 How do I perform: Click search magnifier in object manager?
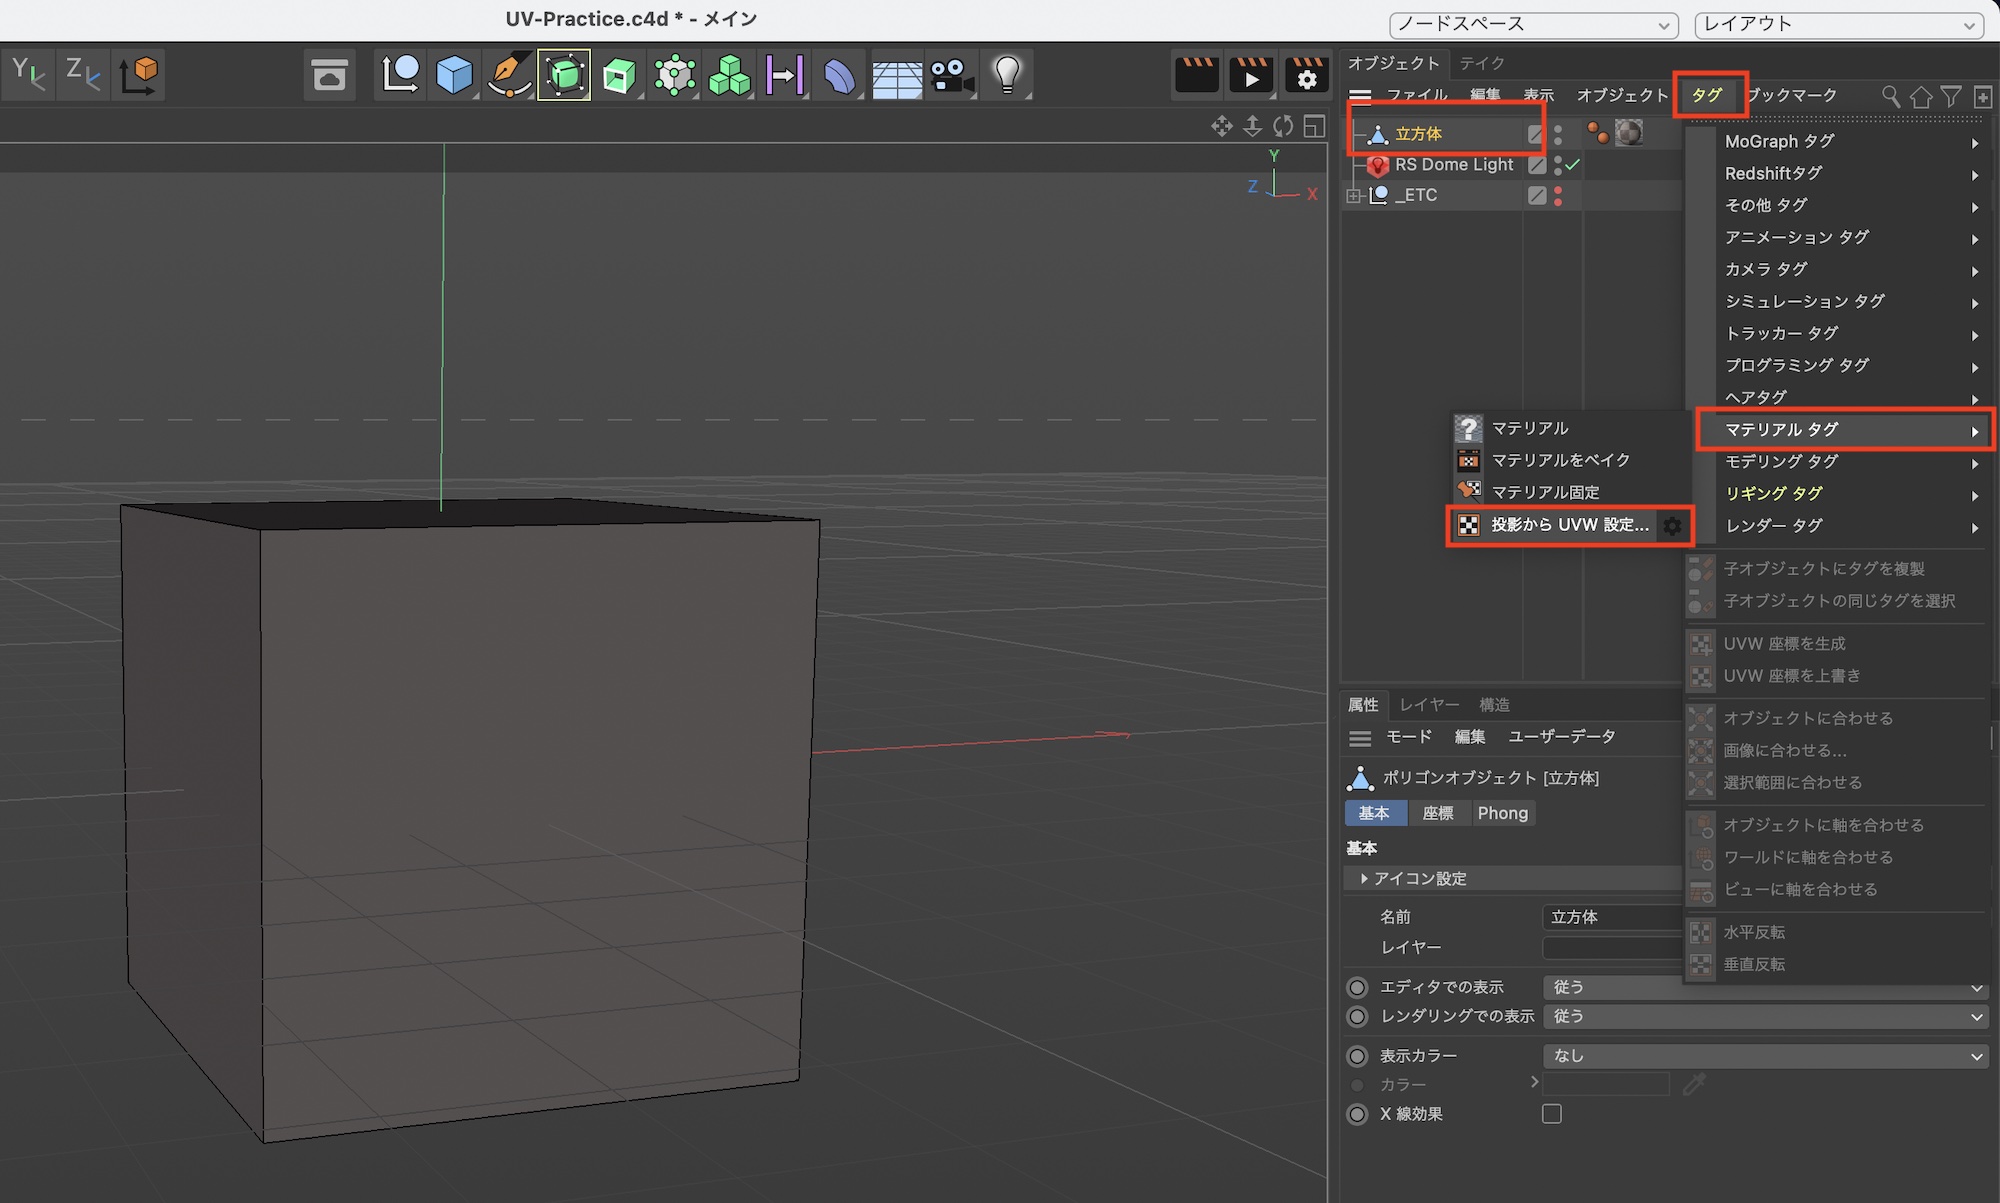(1890, 96)
